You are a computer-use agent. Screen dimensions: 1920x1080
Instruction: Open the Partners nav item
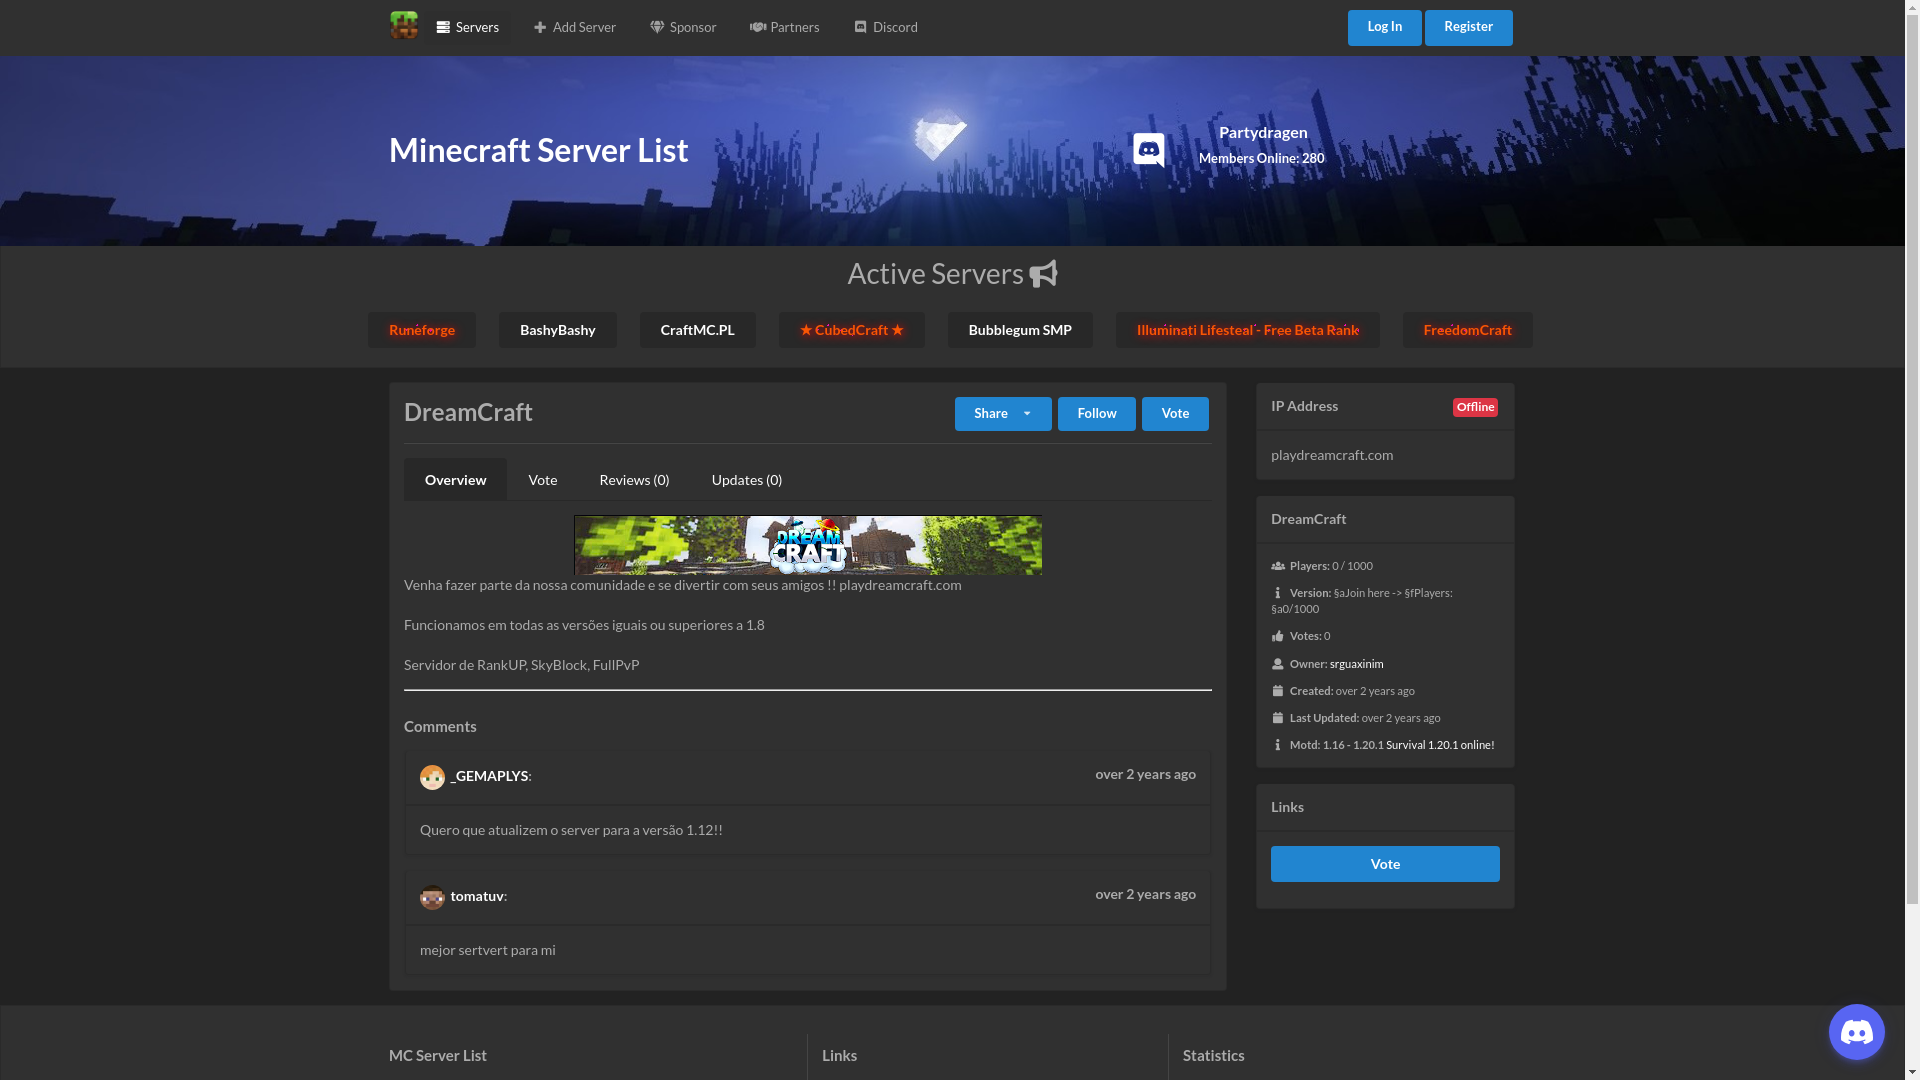click(785, 27)
